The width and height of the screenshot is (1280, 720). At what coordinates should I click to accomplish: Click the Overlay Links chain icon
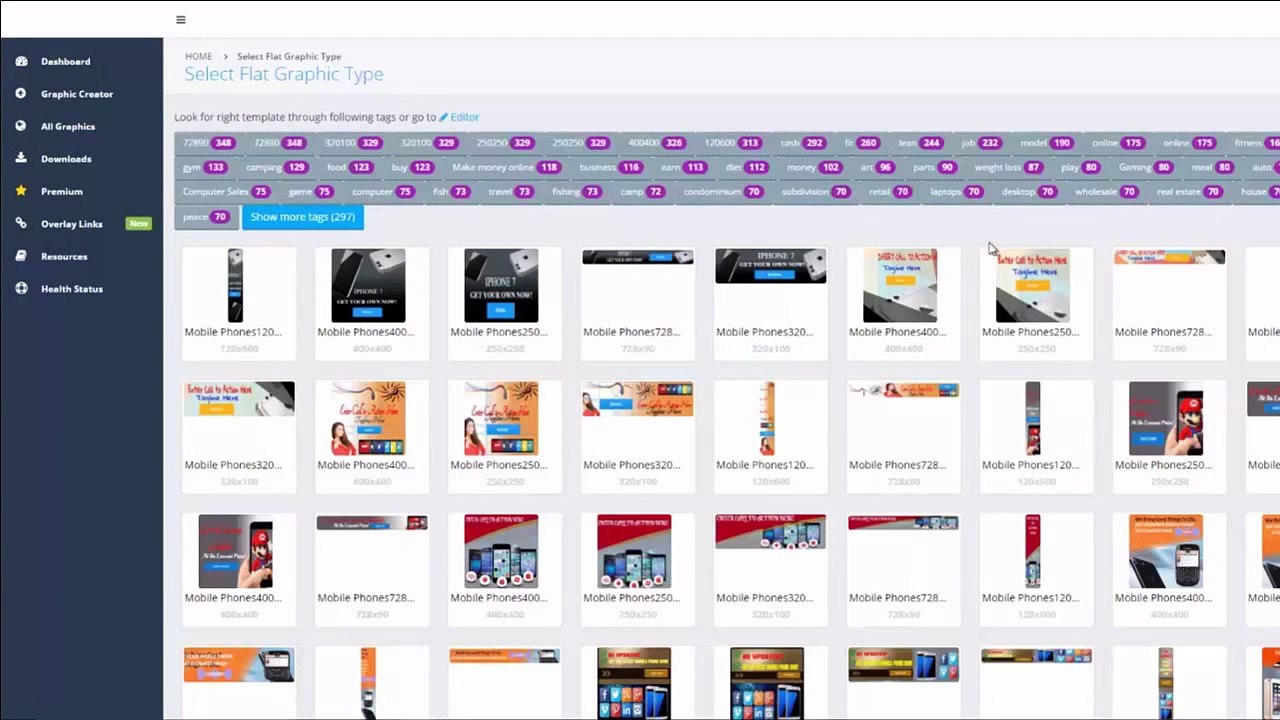point(21,224)
